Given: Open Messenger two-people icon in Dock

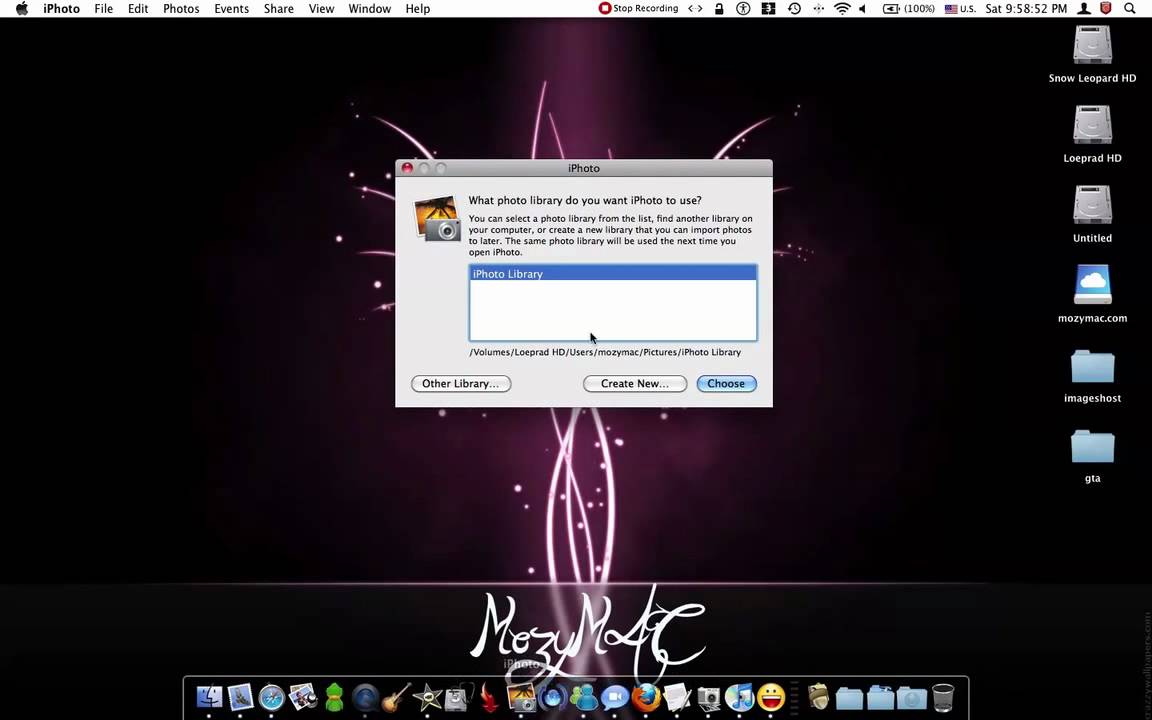Looking at the screenshot, I should click(584, 696).
